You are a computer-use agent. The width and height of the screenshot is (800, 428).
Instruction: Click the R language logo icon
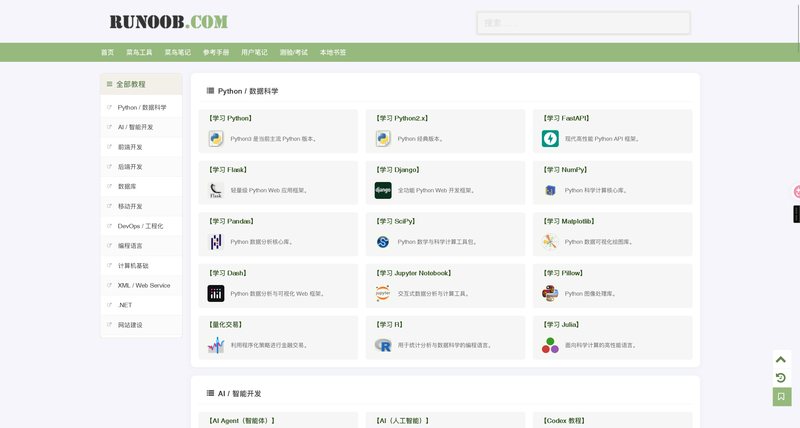383,345
